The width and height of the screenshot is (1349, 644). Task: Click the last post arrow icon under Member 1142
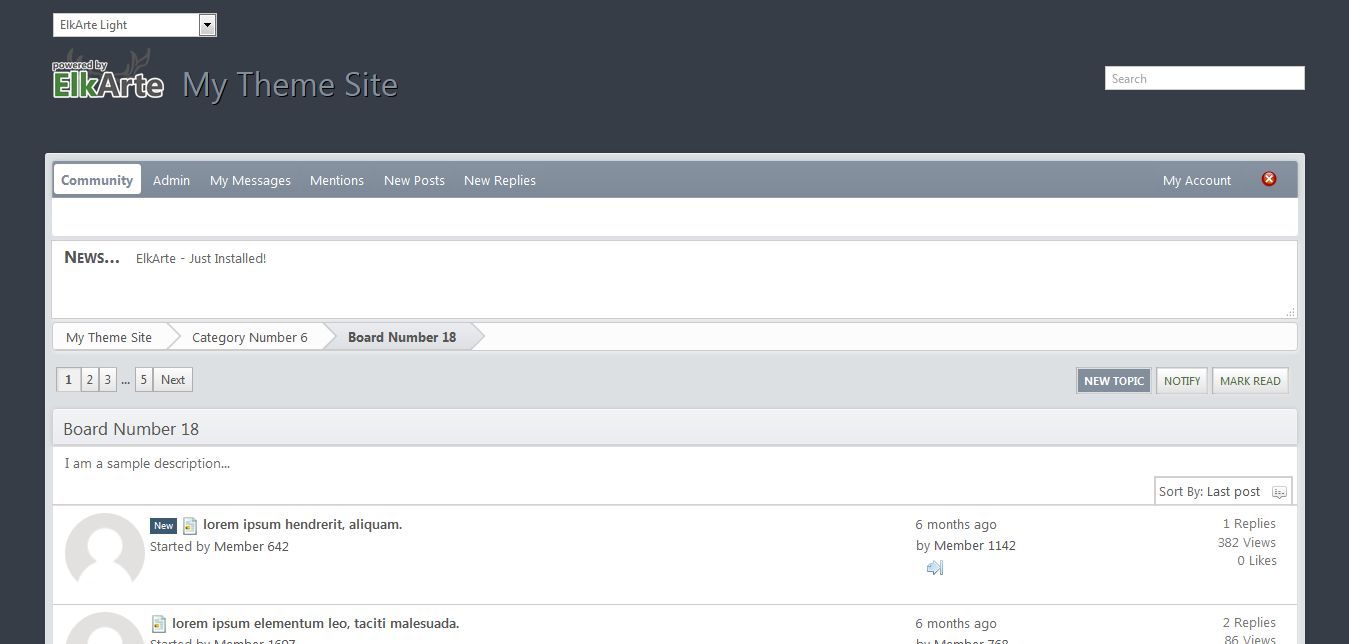pos(935,568)
